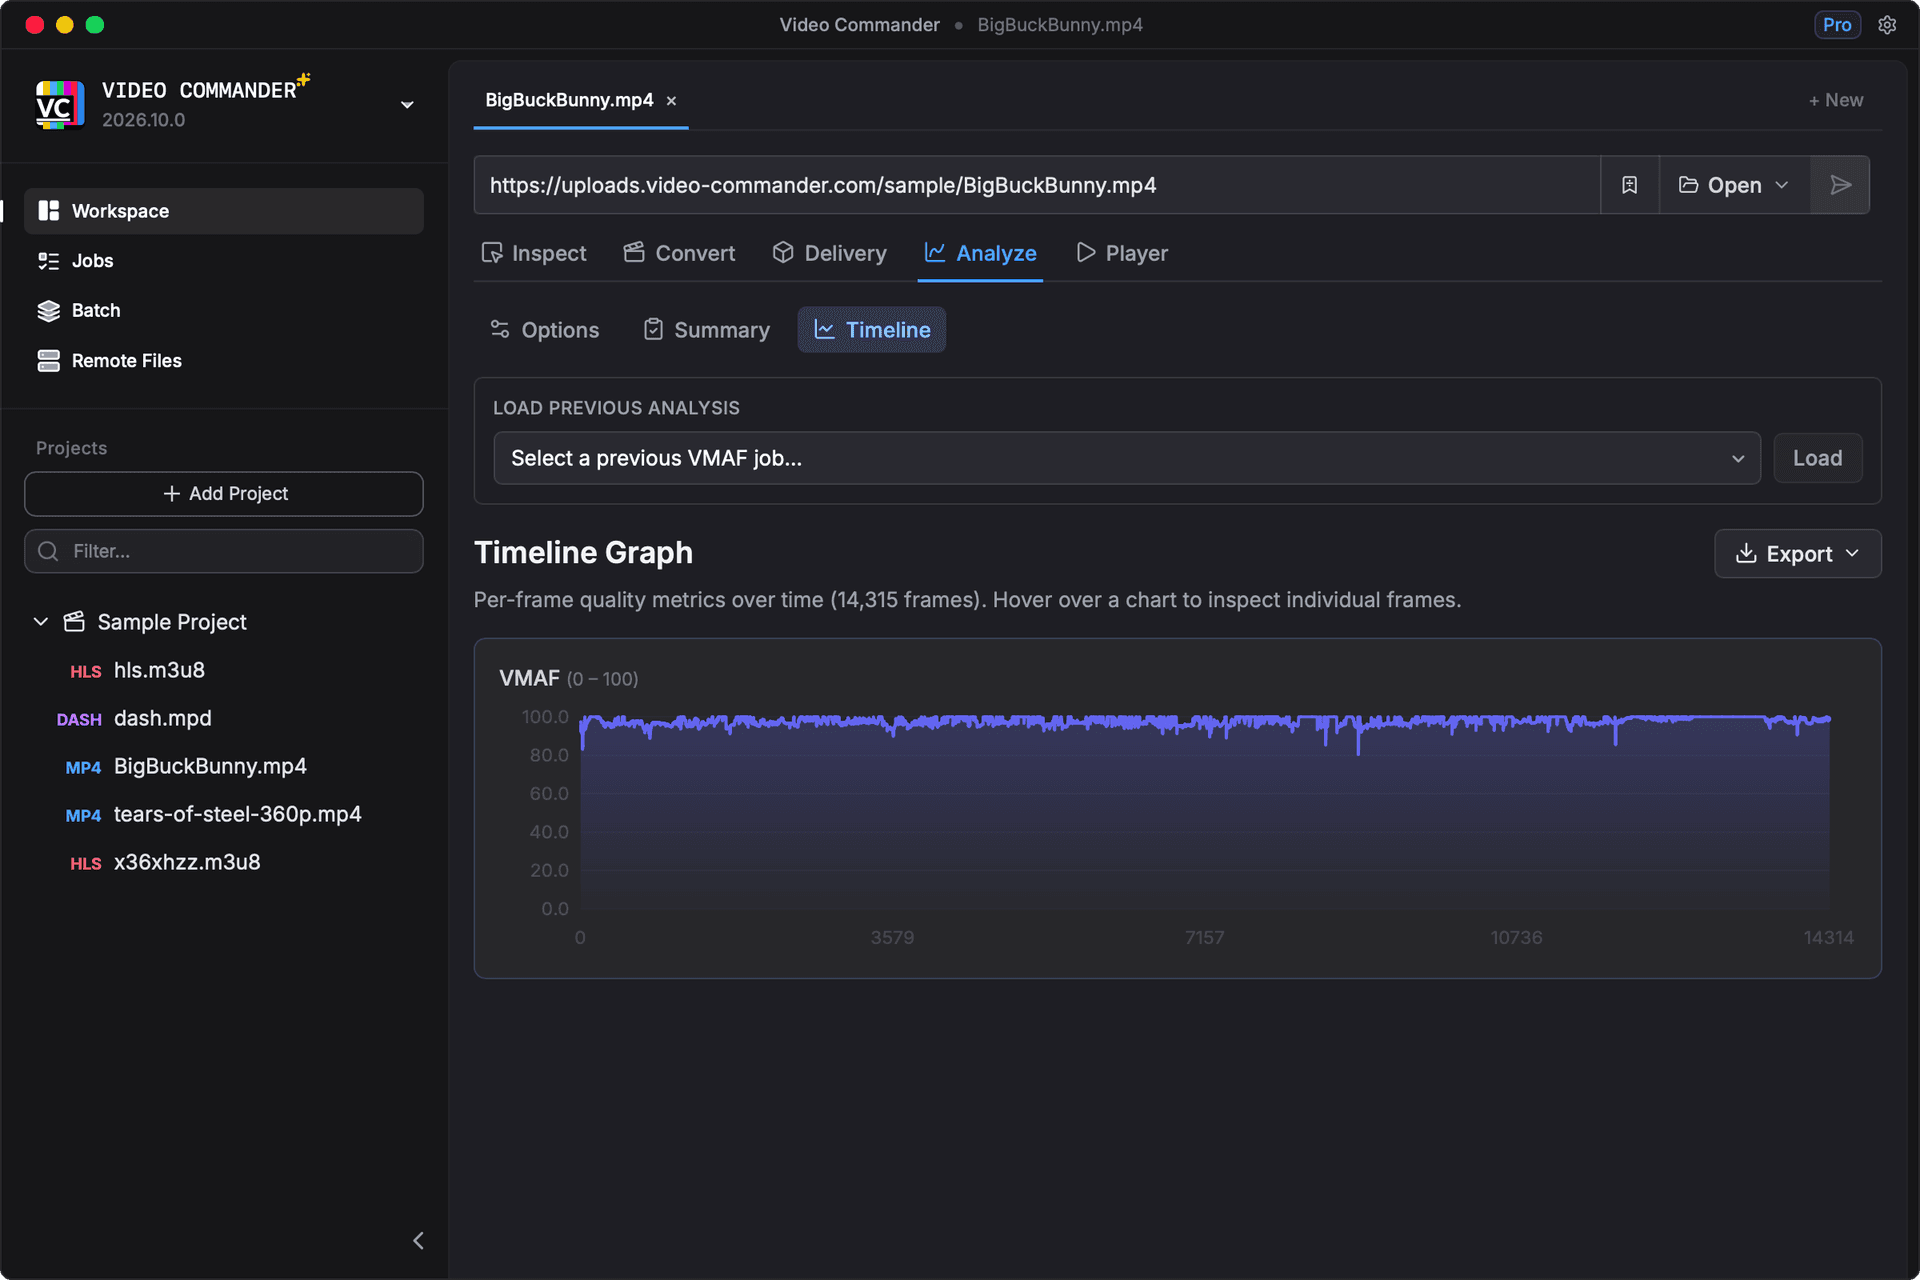The image size is (1920, 1280).
Task: Open the Open button dropdown arrow
Action: point(1782,185)
